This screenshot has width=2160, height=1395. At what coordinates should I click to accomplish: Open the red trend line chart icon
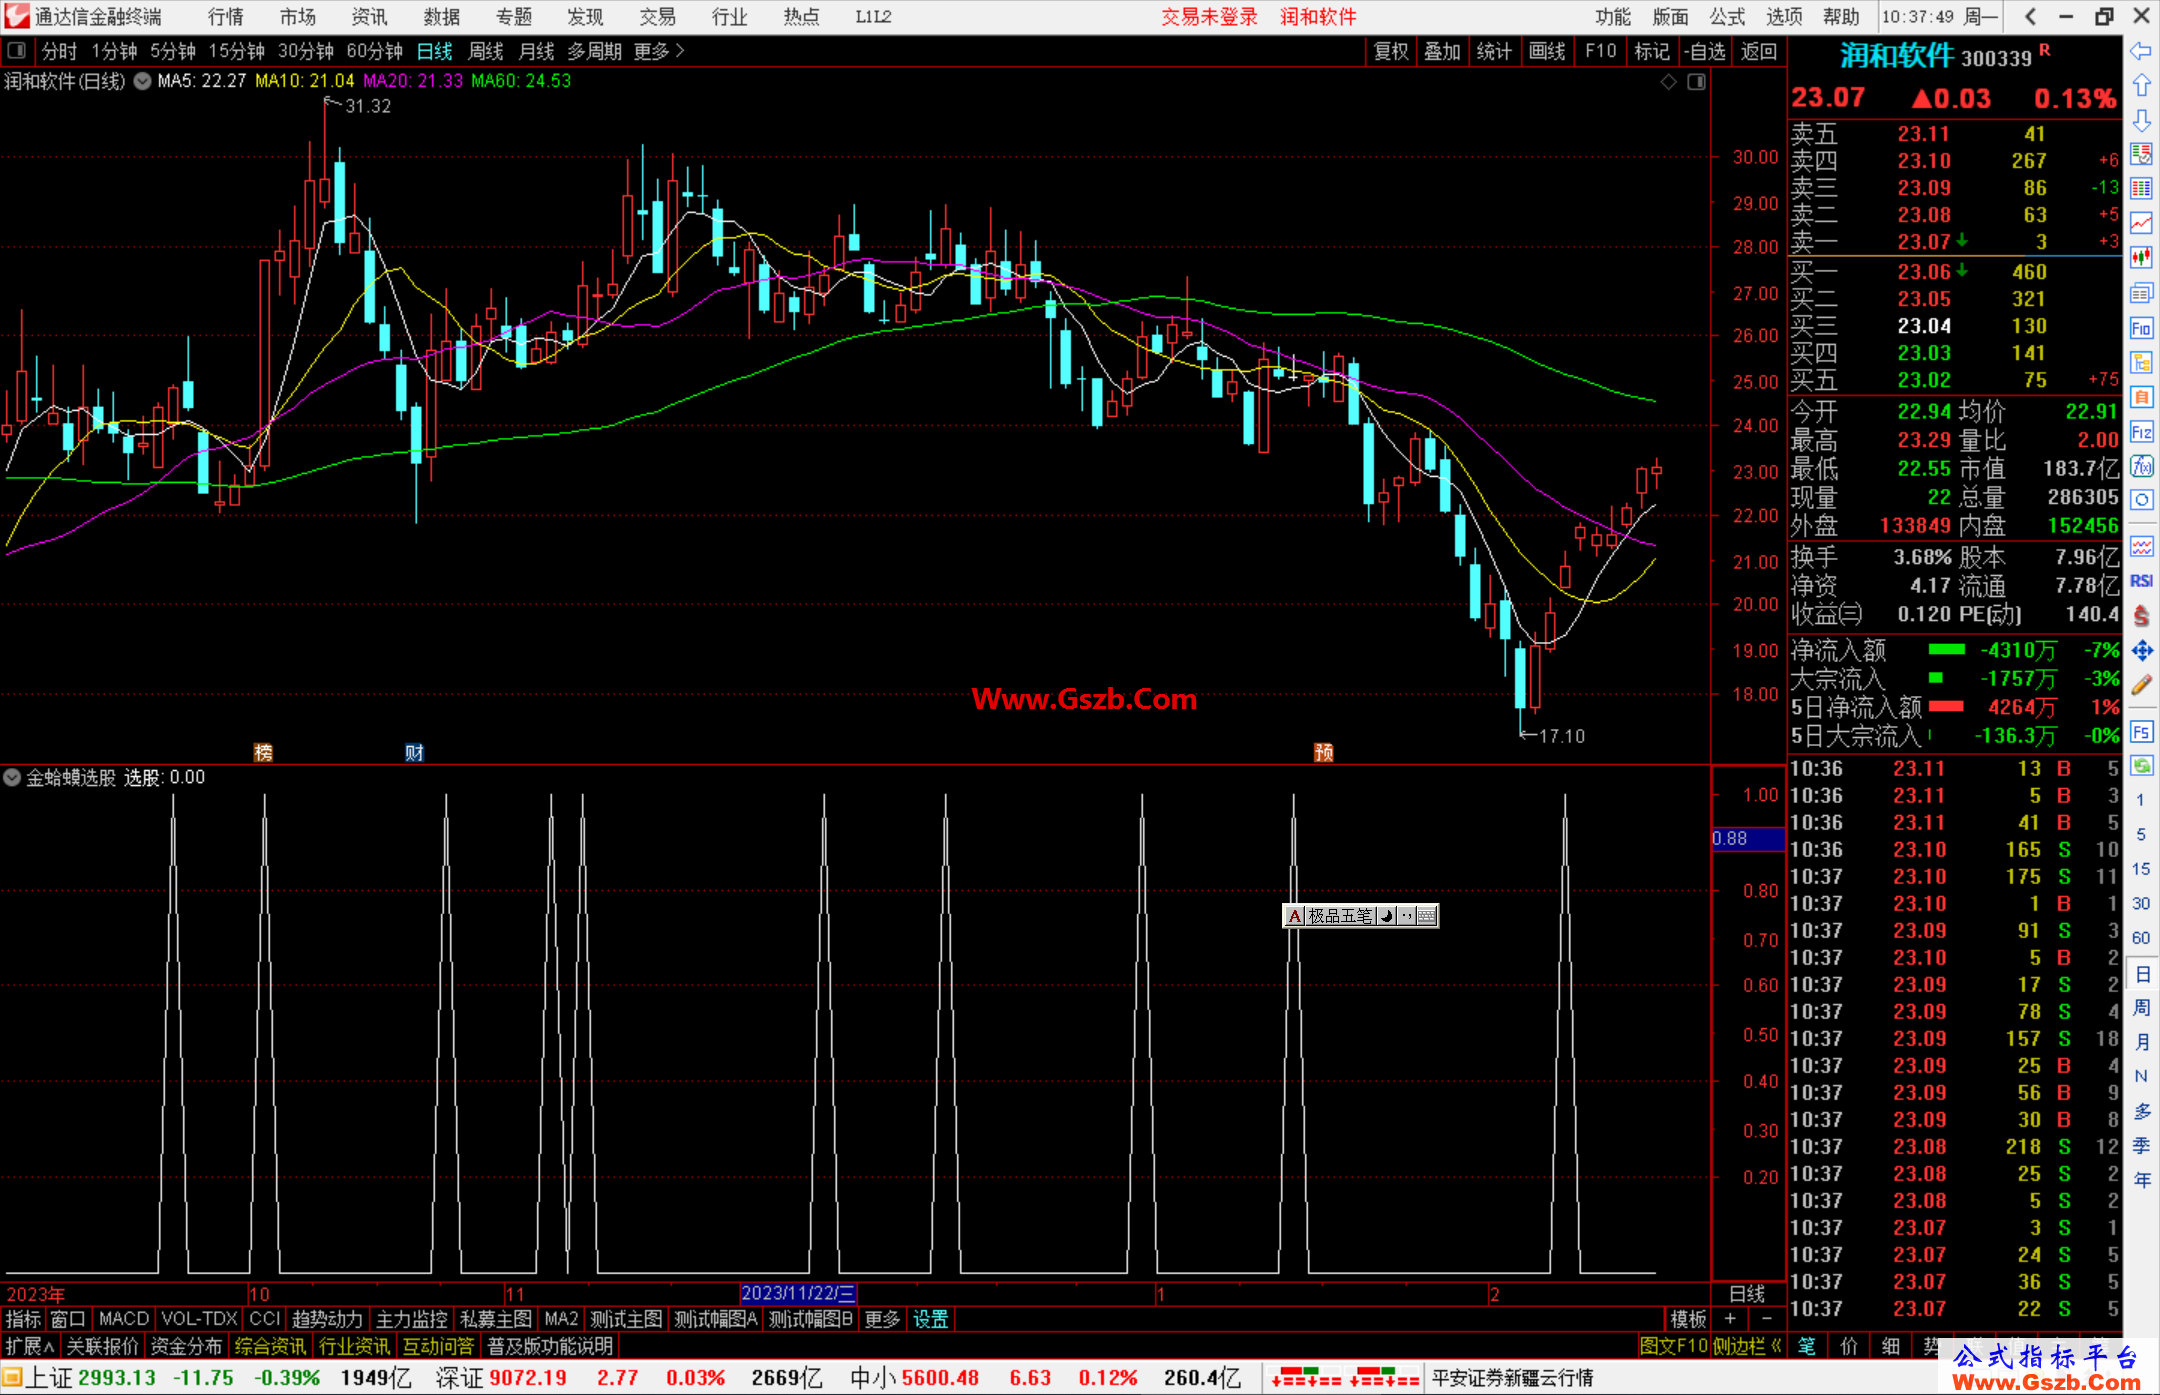point(2141,223)
